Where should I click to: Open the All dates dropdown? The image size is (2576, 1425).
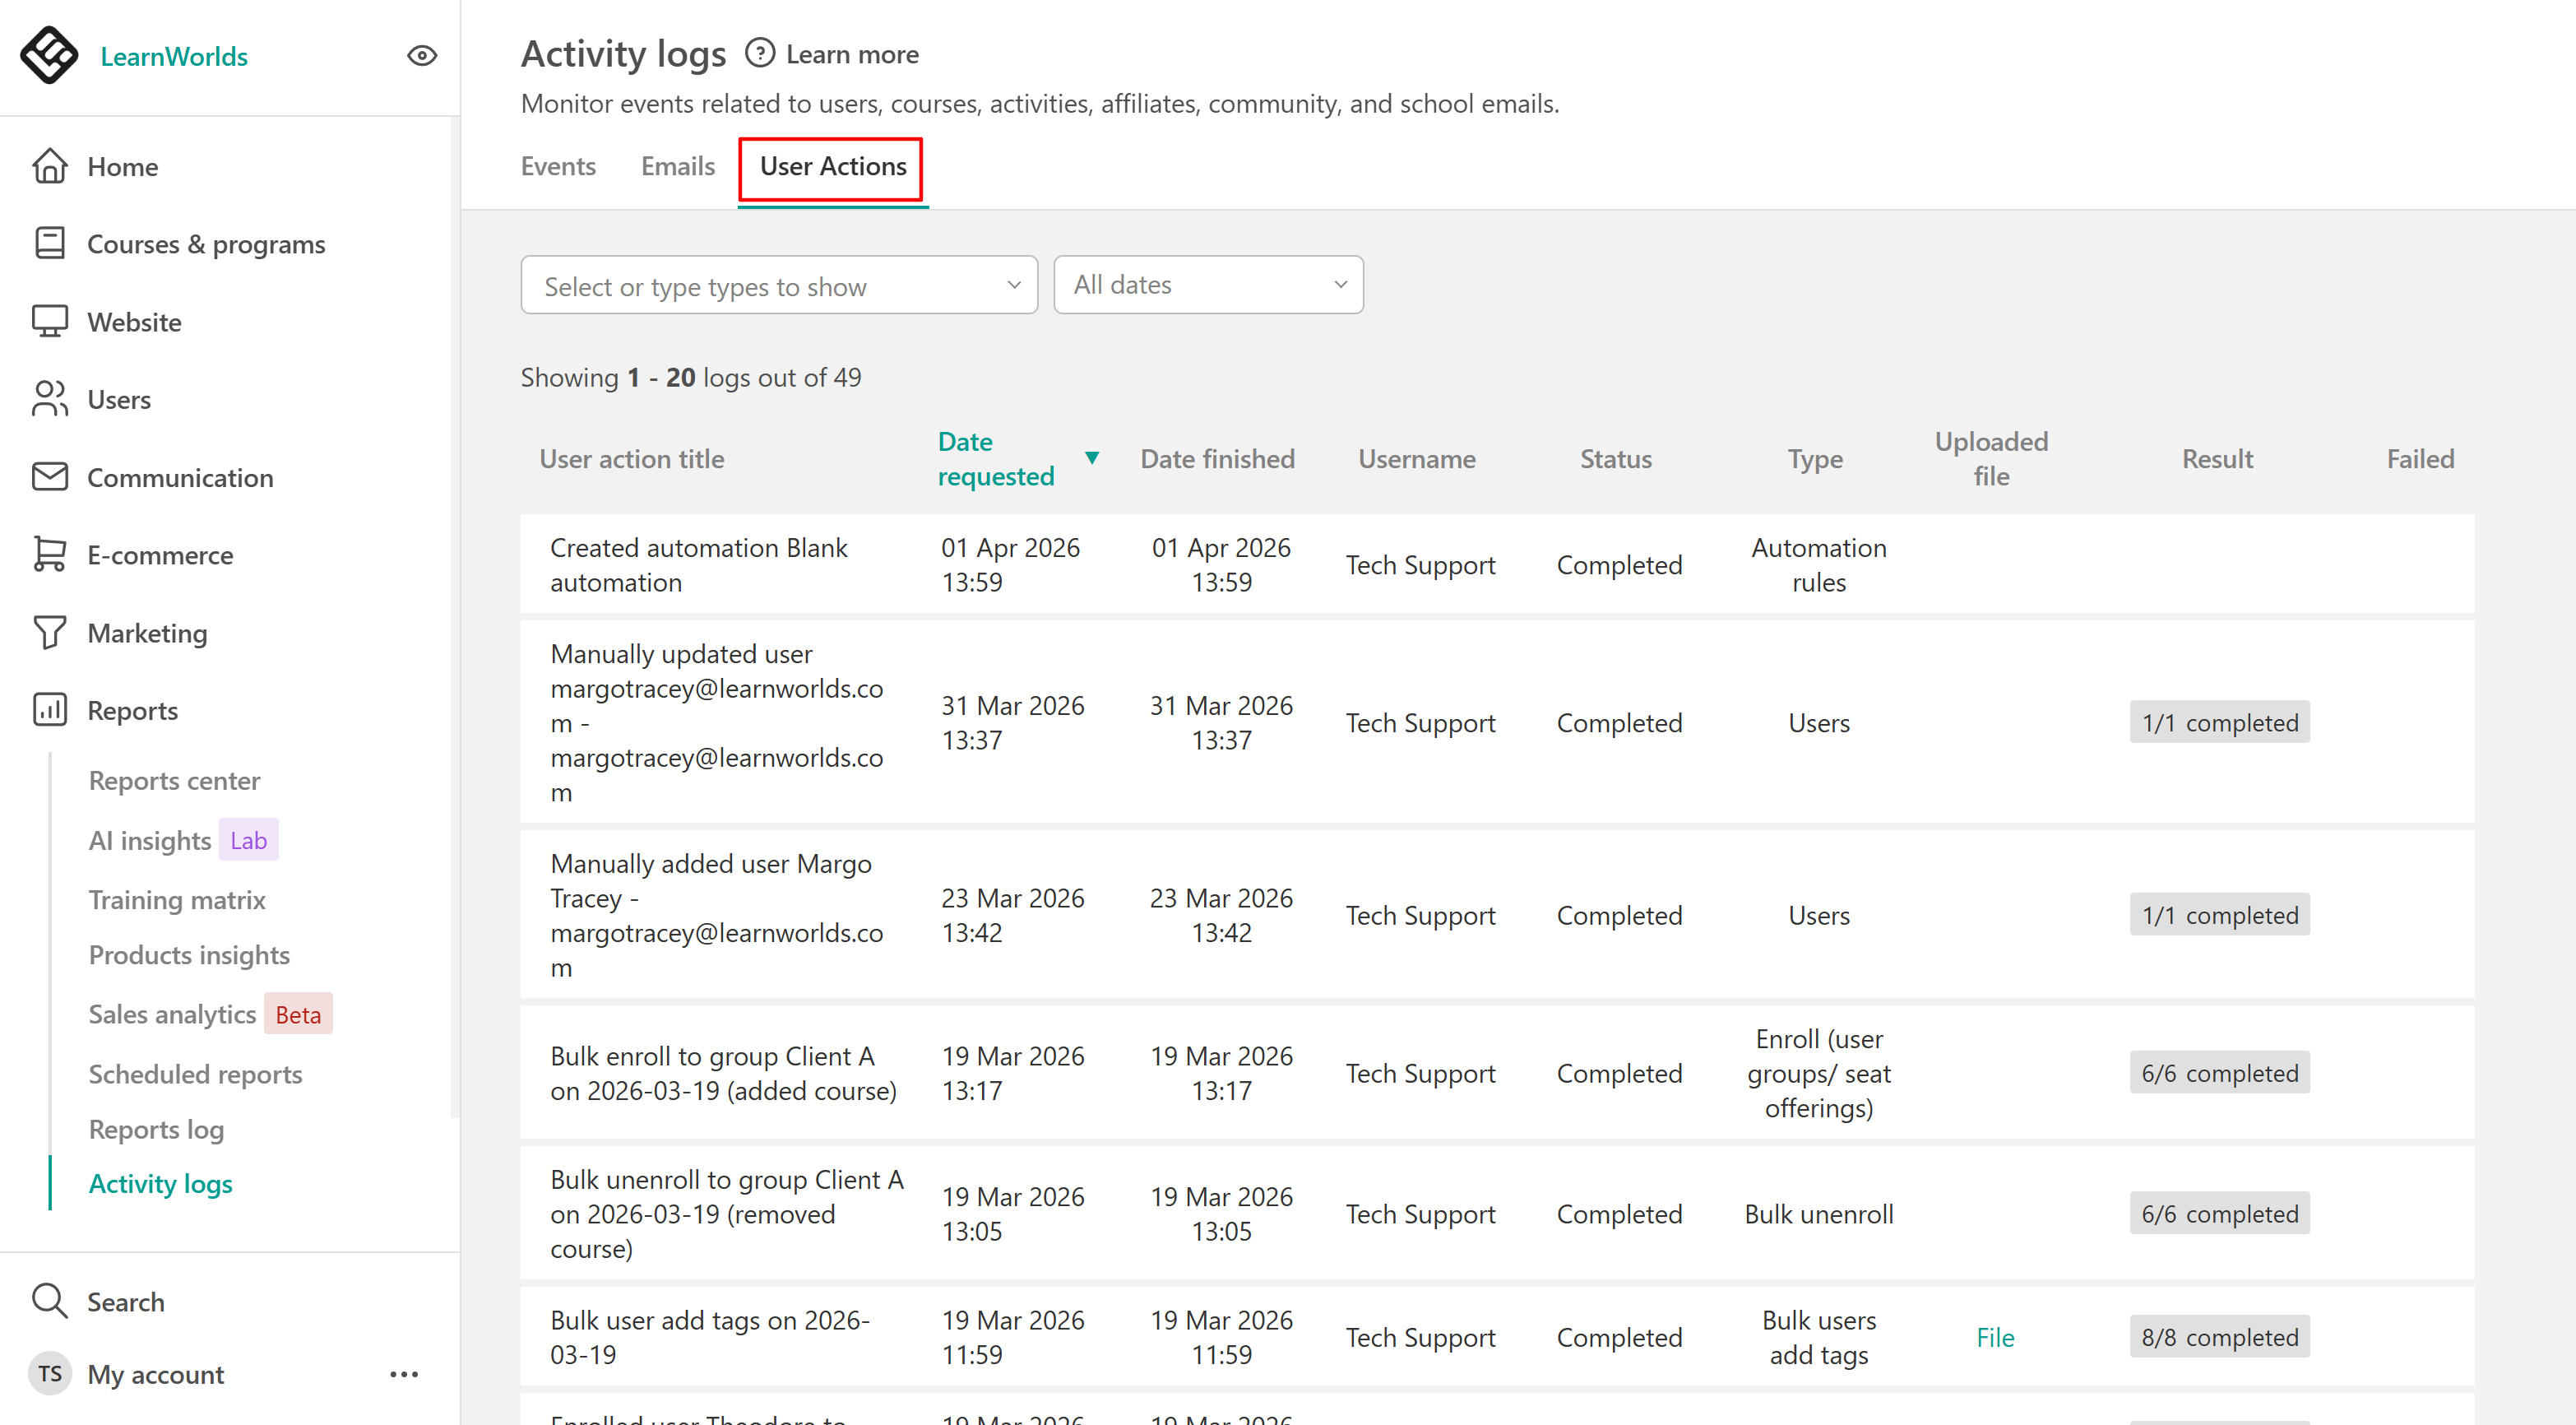pyautogui.click(x=1208, y=285)
